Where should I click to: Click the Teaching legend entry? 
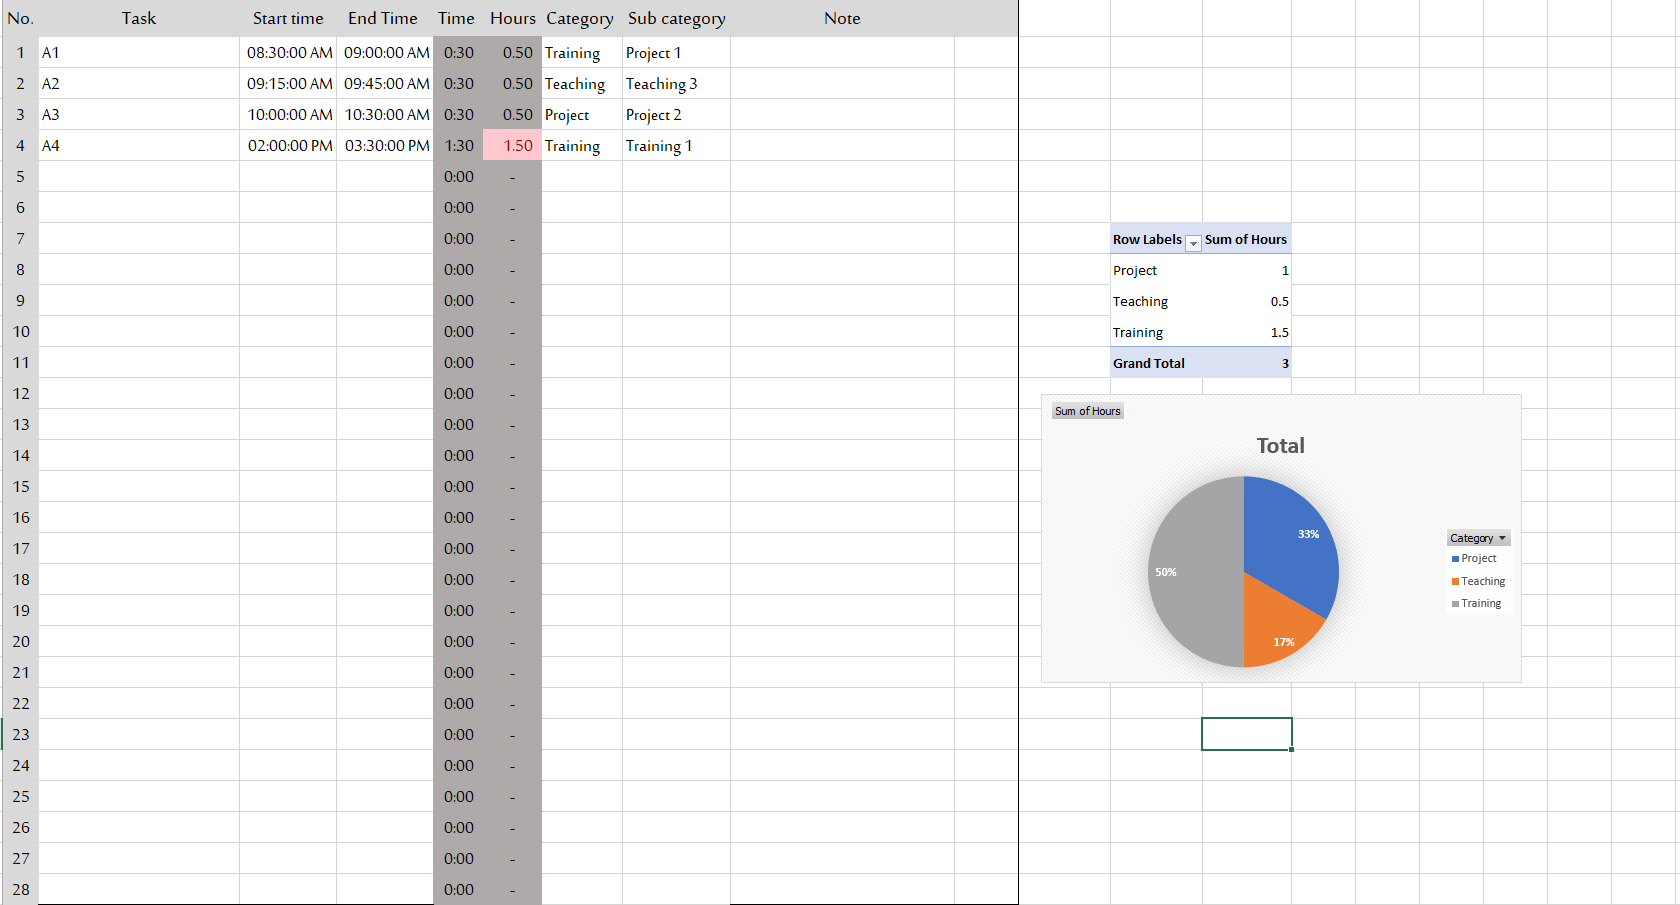click(x=1481, y=582)
